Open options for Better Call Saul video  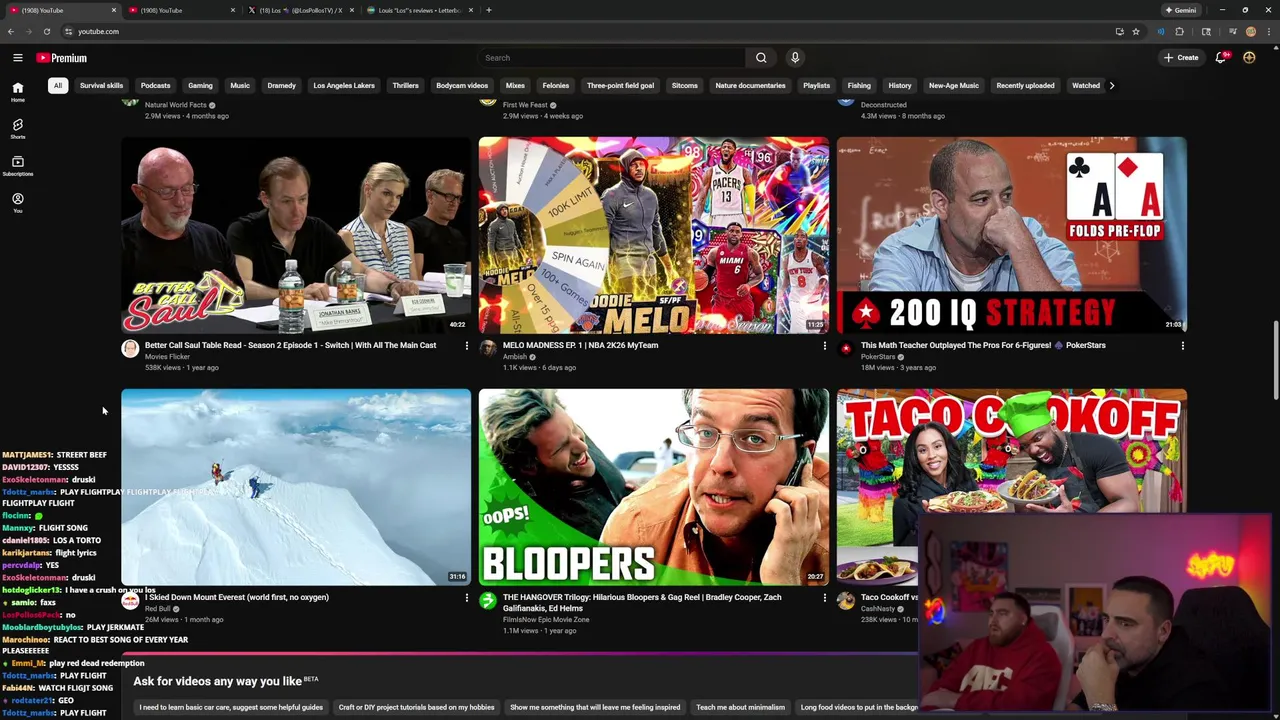click(x=466, y=346)
